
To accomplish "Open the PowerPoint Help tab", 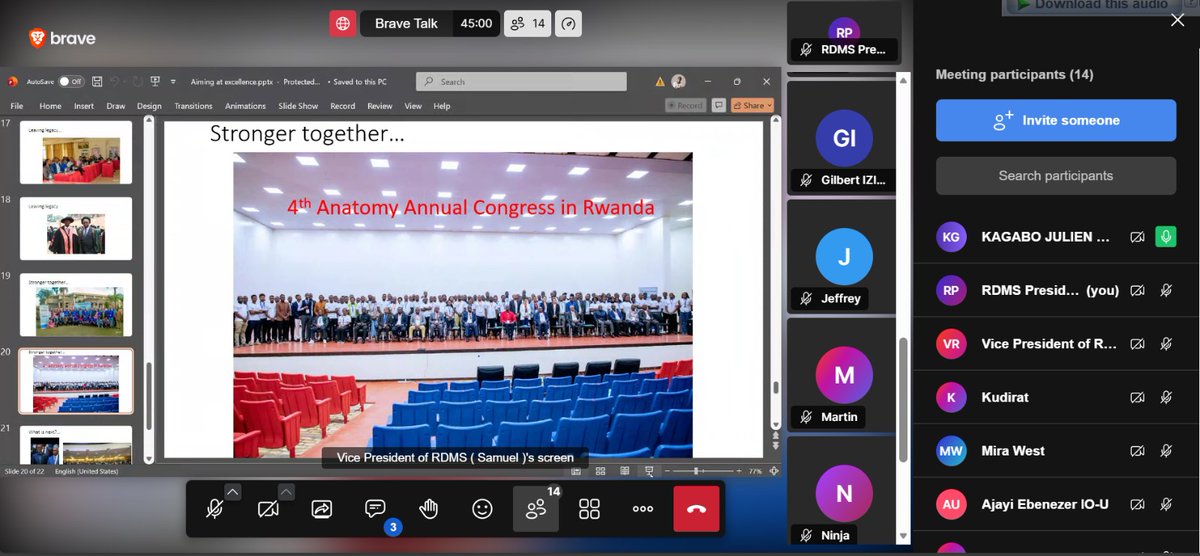I will 442,106.
